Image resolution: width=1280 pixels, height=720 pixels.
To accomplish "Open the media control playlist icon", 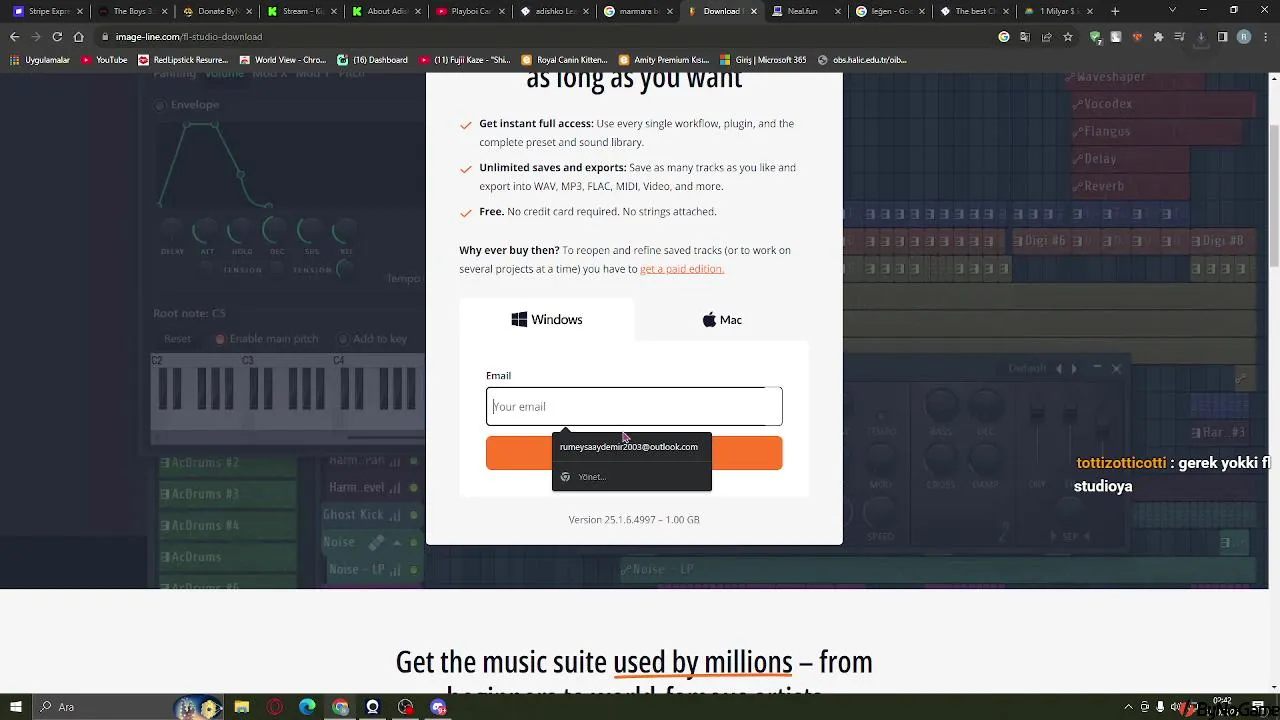I will (x=1179, y=37).
